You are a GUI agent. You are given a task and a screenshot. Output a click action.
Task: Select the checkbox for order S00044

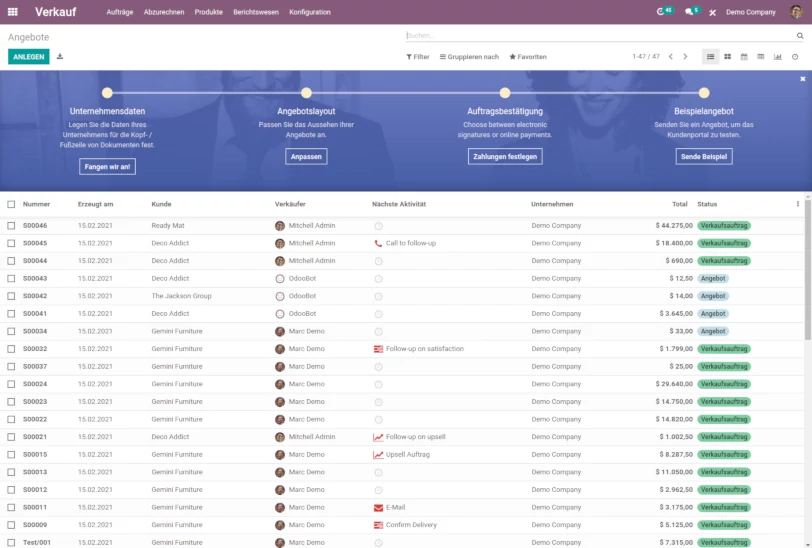[x=11, y=261]
